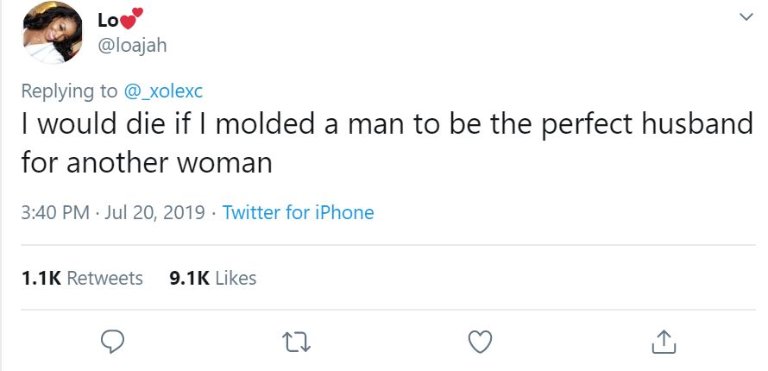Image resolution: width=768 pixels, height=371 pixels.
Task: Click the words 'for another woman'
Action: (146, 162)
